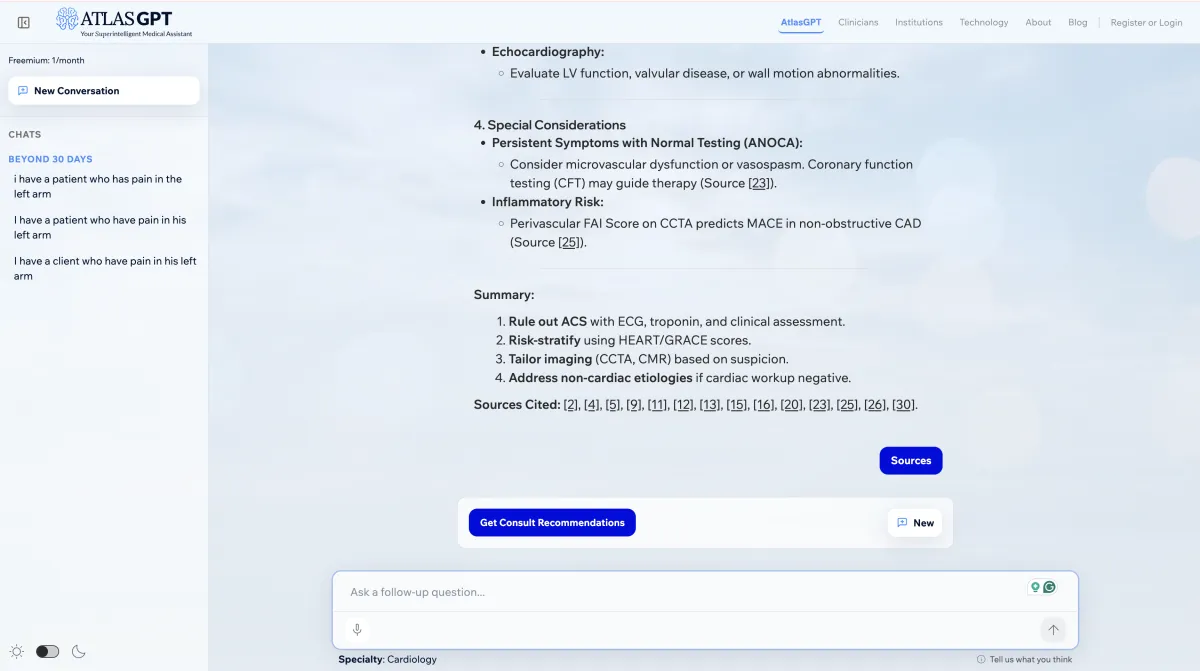Open cited source [13] link
The width and height of the screenshot is (1200, 671).
pyautogui.click(x=710, y=405)
